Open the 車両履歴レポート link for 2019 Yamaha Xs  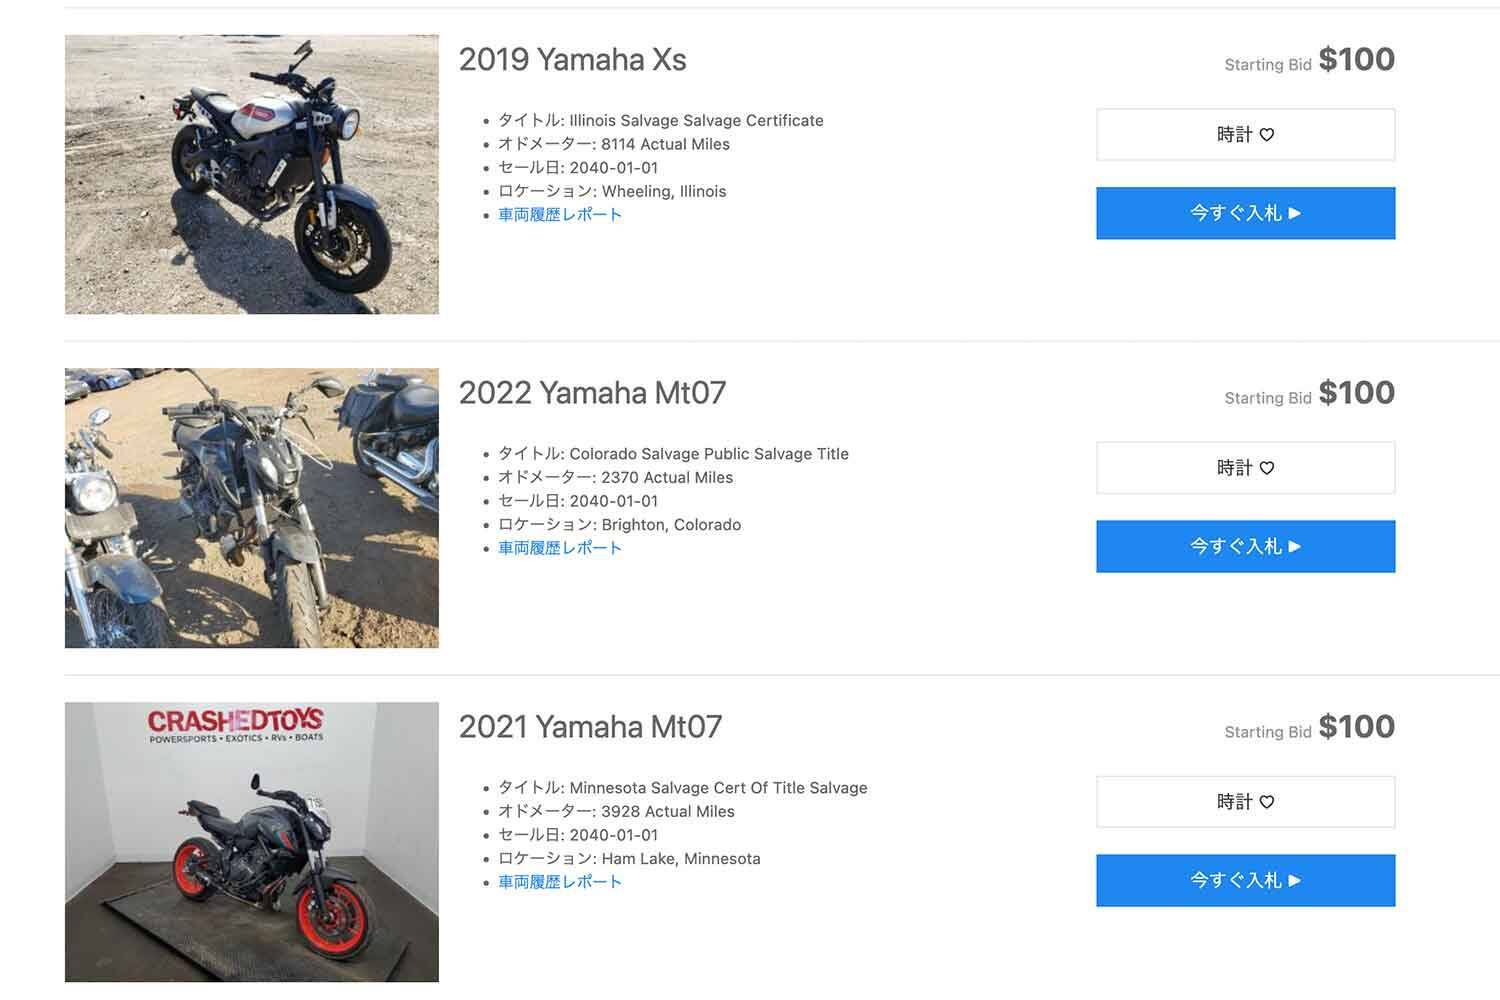click(559, 213)
